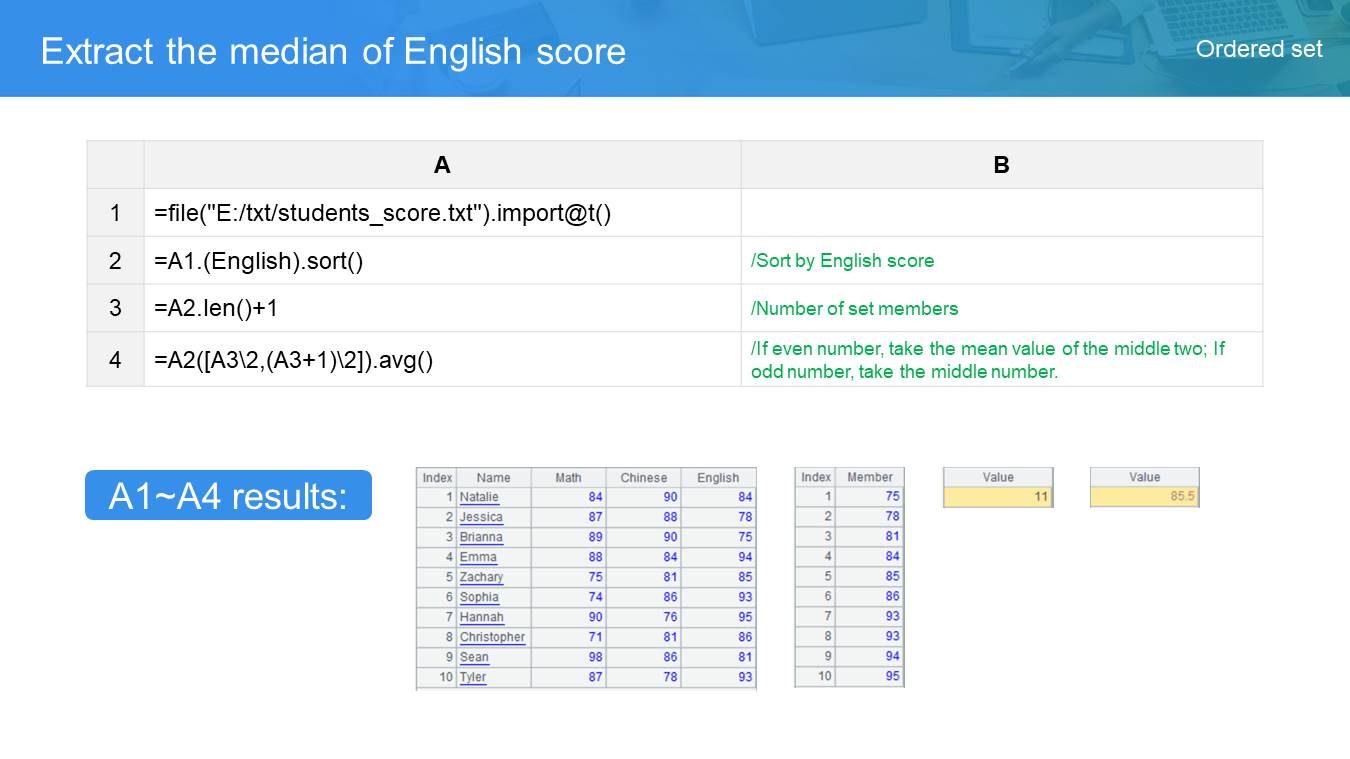
Task: Select the yellow value cell showing 11
Action: tap(997, 496)
